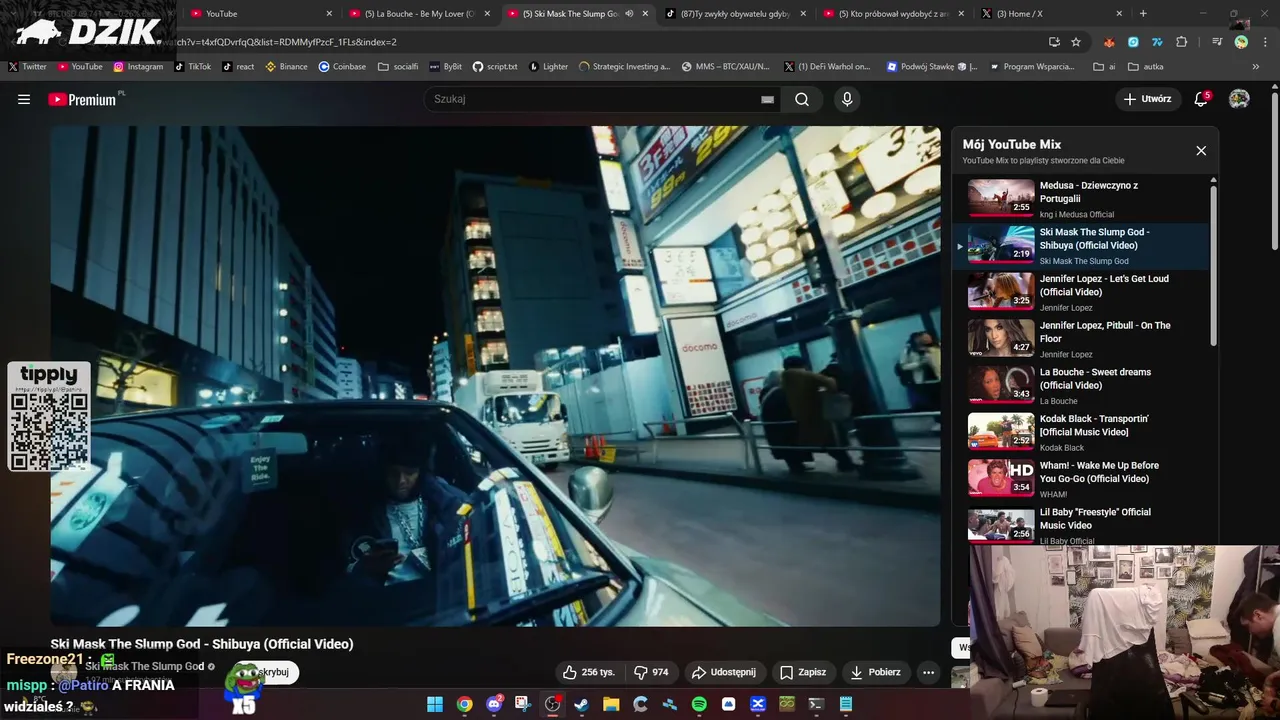Play Jennifer Lopez, Pitbull - On The Floor
1280x720 pixels.
click(x=1083, y=339)
